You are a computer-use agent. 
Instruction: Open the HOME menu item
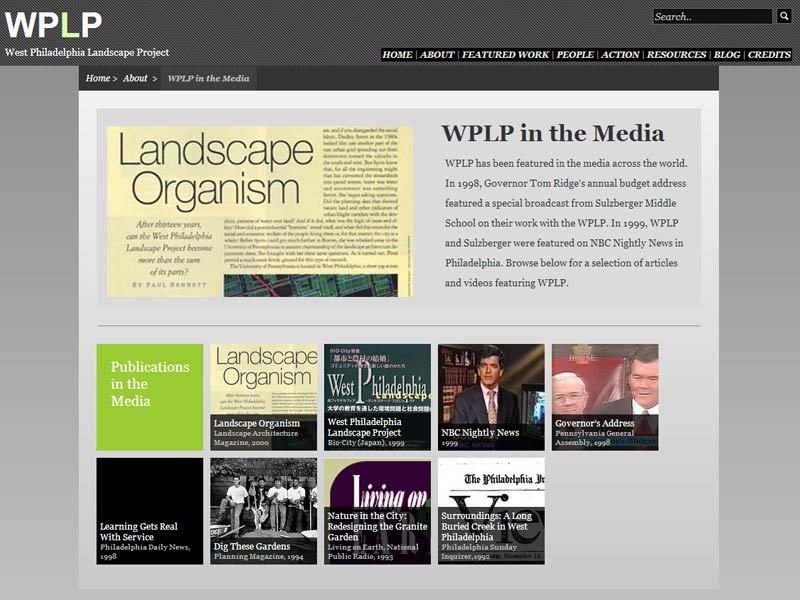[x=397, y=55]
